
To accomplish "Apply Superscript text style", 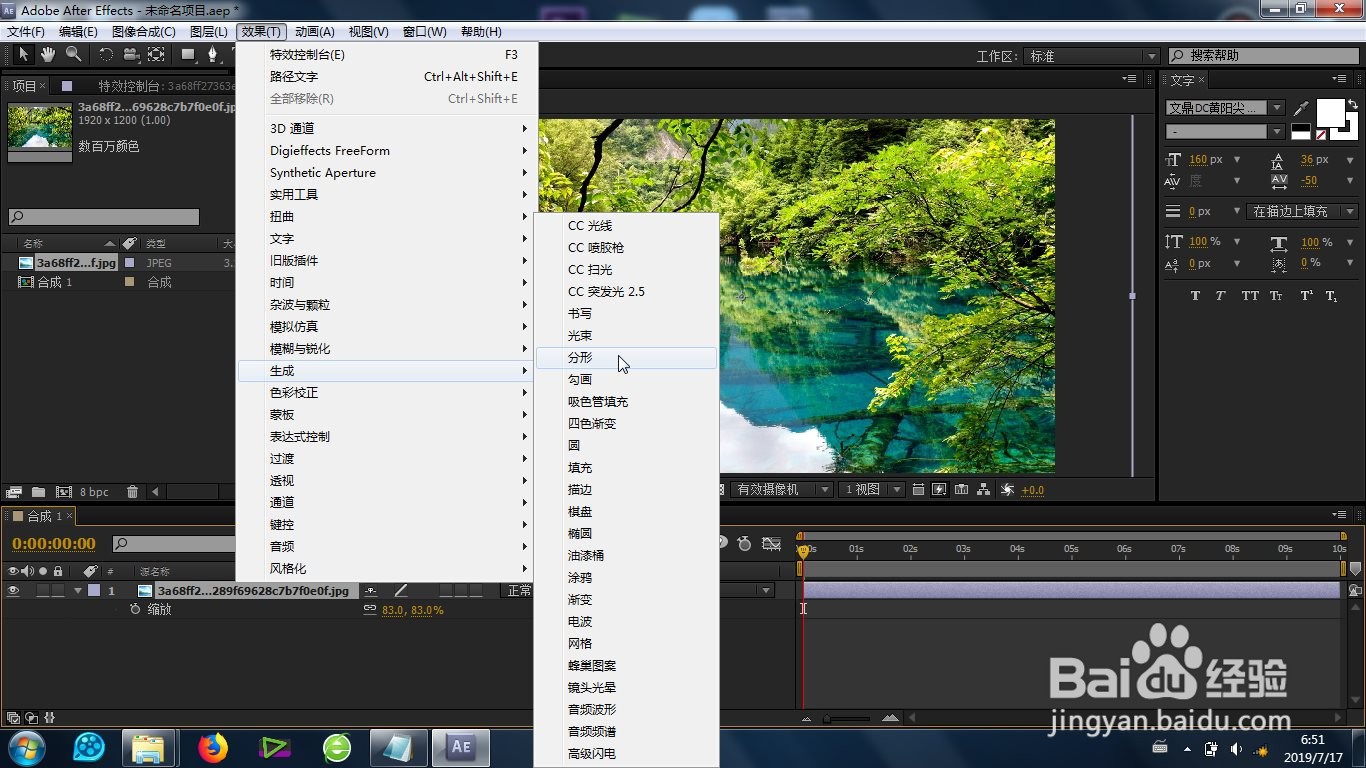I will [x=1306, y=296].
